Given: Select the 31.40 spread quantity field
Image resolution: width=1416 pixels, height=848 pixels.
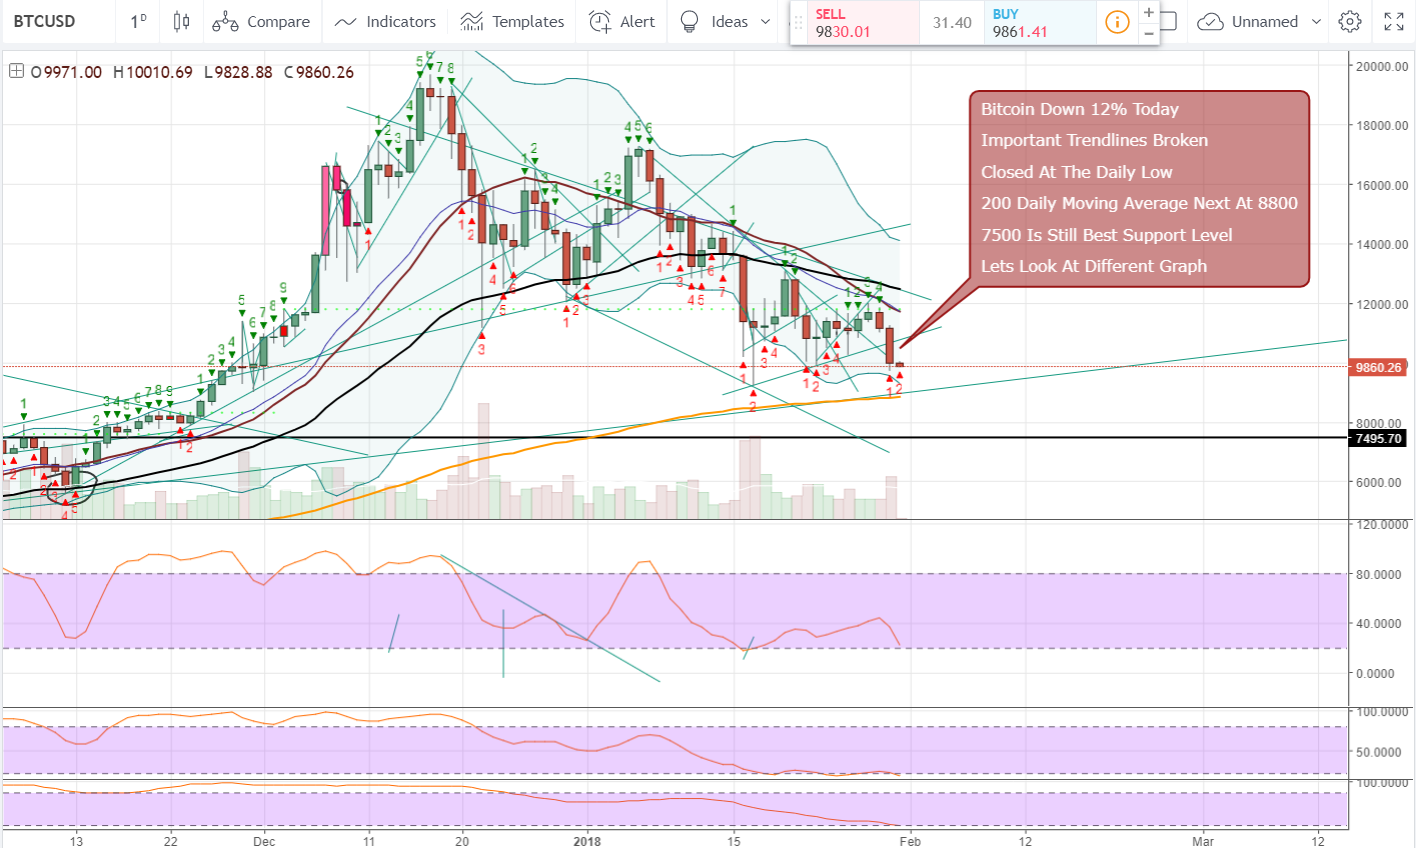Looking at the screenshot, I should [952, 22].
